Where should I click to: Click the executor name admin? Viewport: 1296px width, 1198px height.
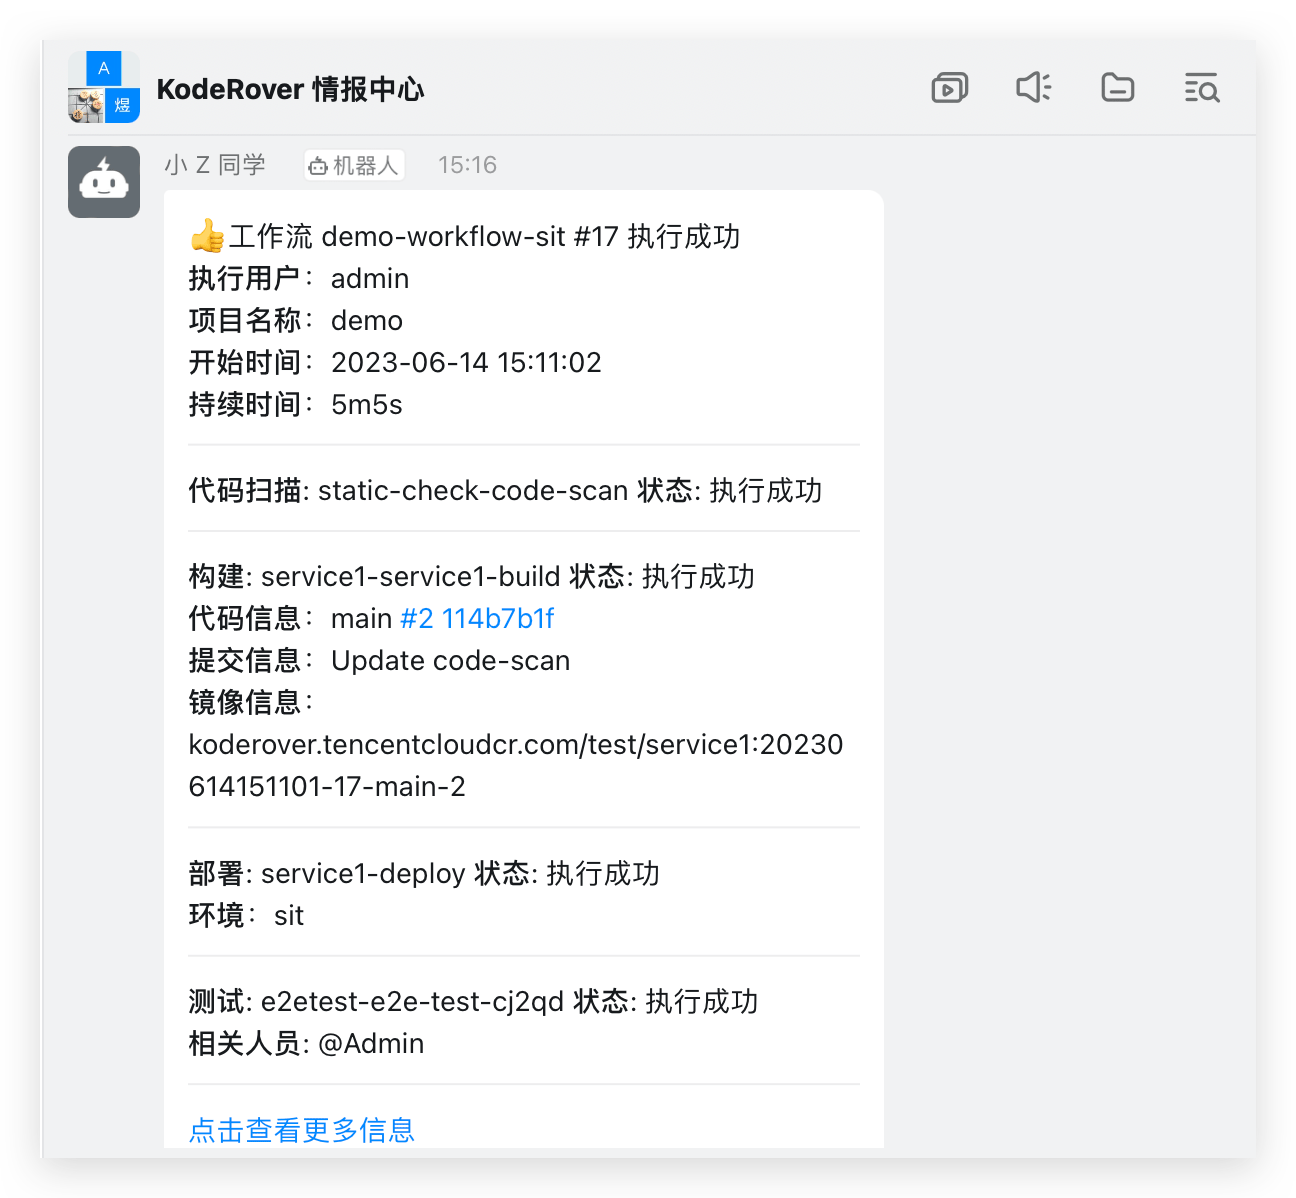pyautogui.click(x=370, y=278)
